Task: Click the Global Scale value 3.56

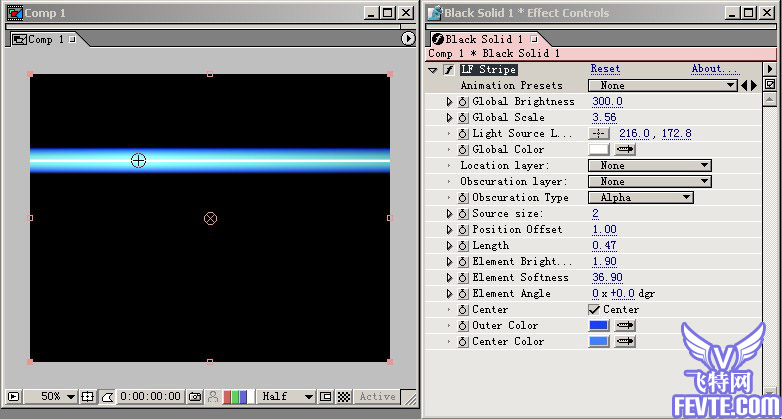Action: 604,118
